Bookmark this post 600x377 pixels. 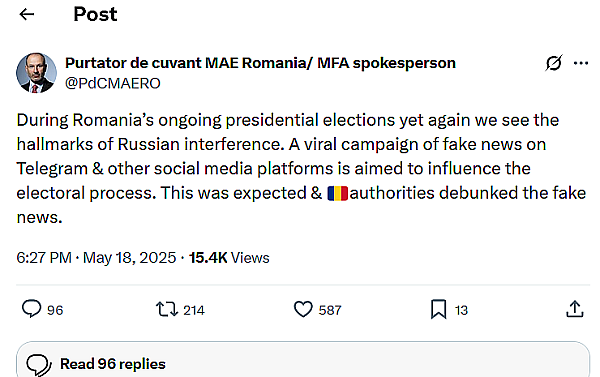[x=439, y=309]
